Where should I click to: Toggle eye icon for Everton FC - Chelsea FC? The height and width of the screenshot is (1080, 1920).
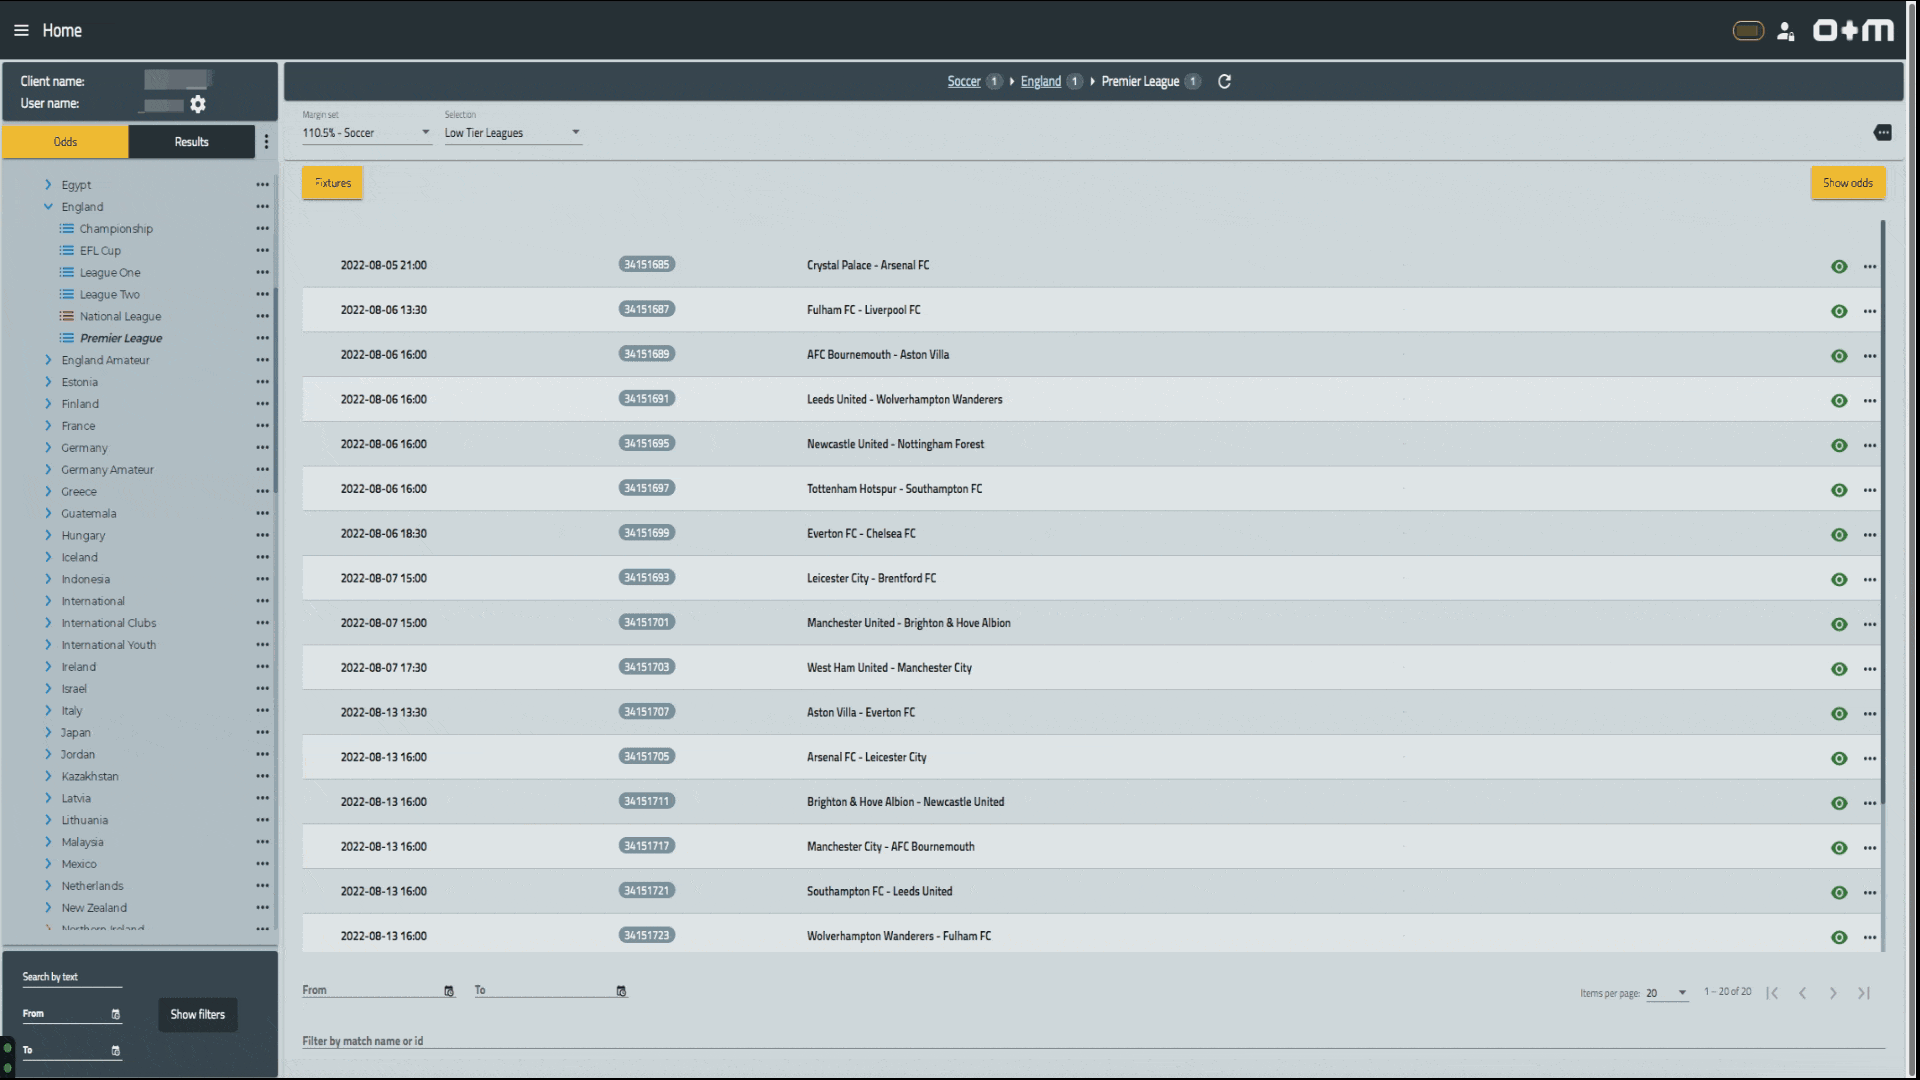pos(1838,535)
